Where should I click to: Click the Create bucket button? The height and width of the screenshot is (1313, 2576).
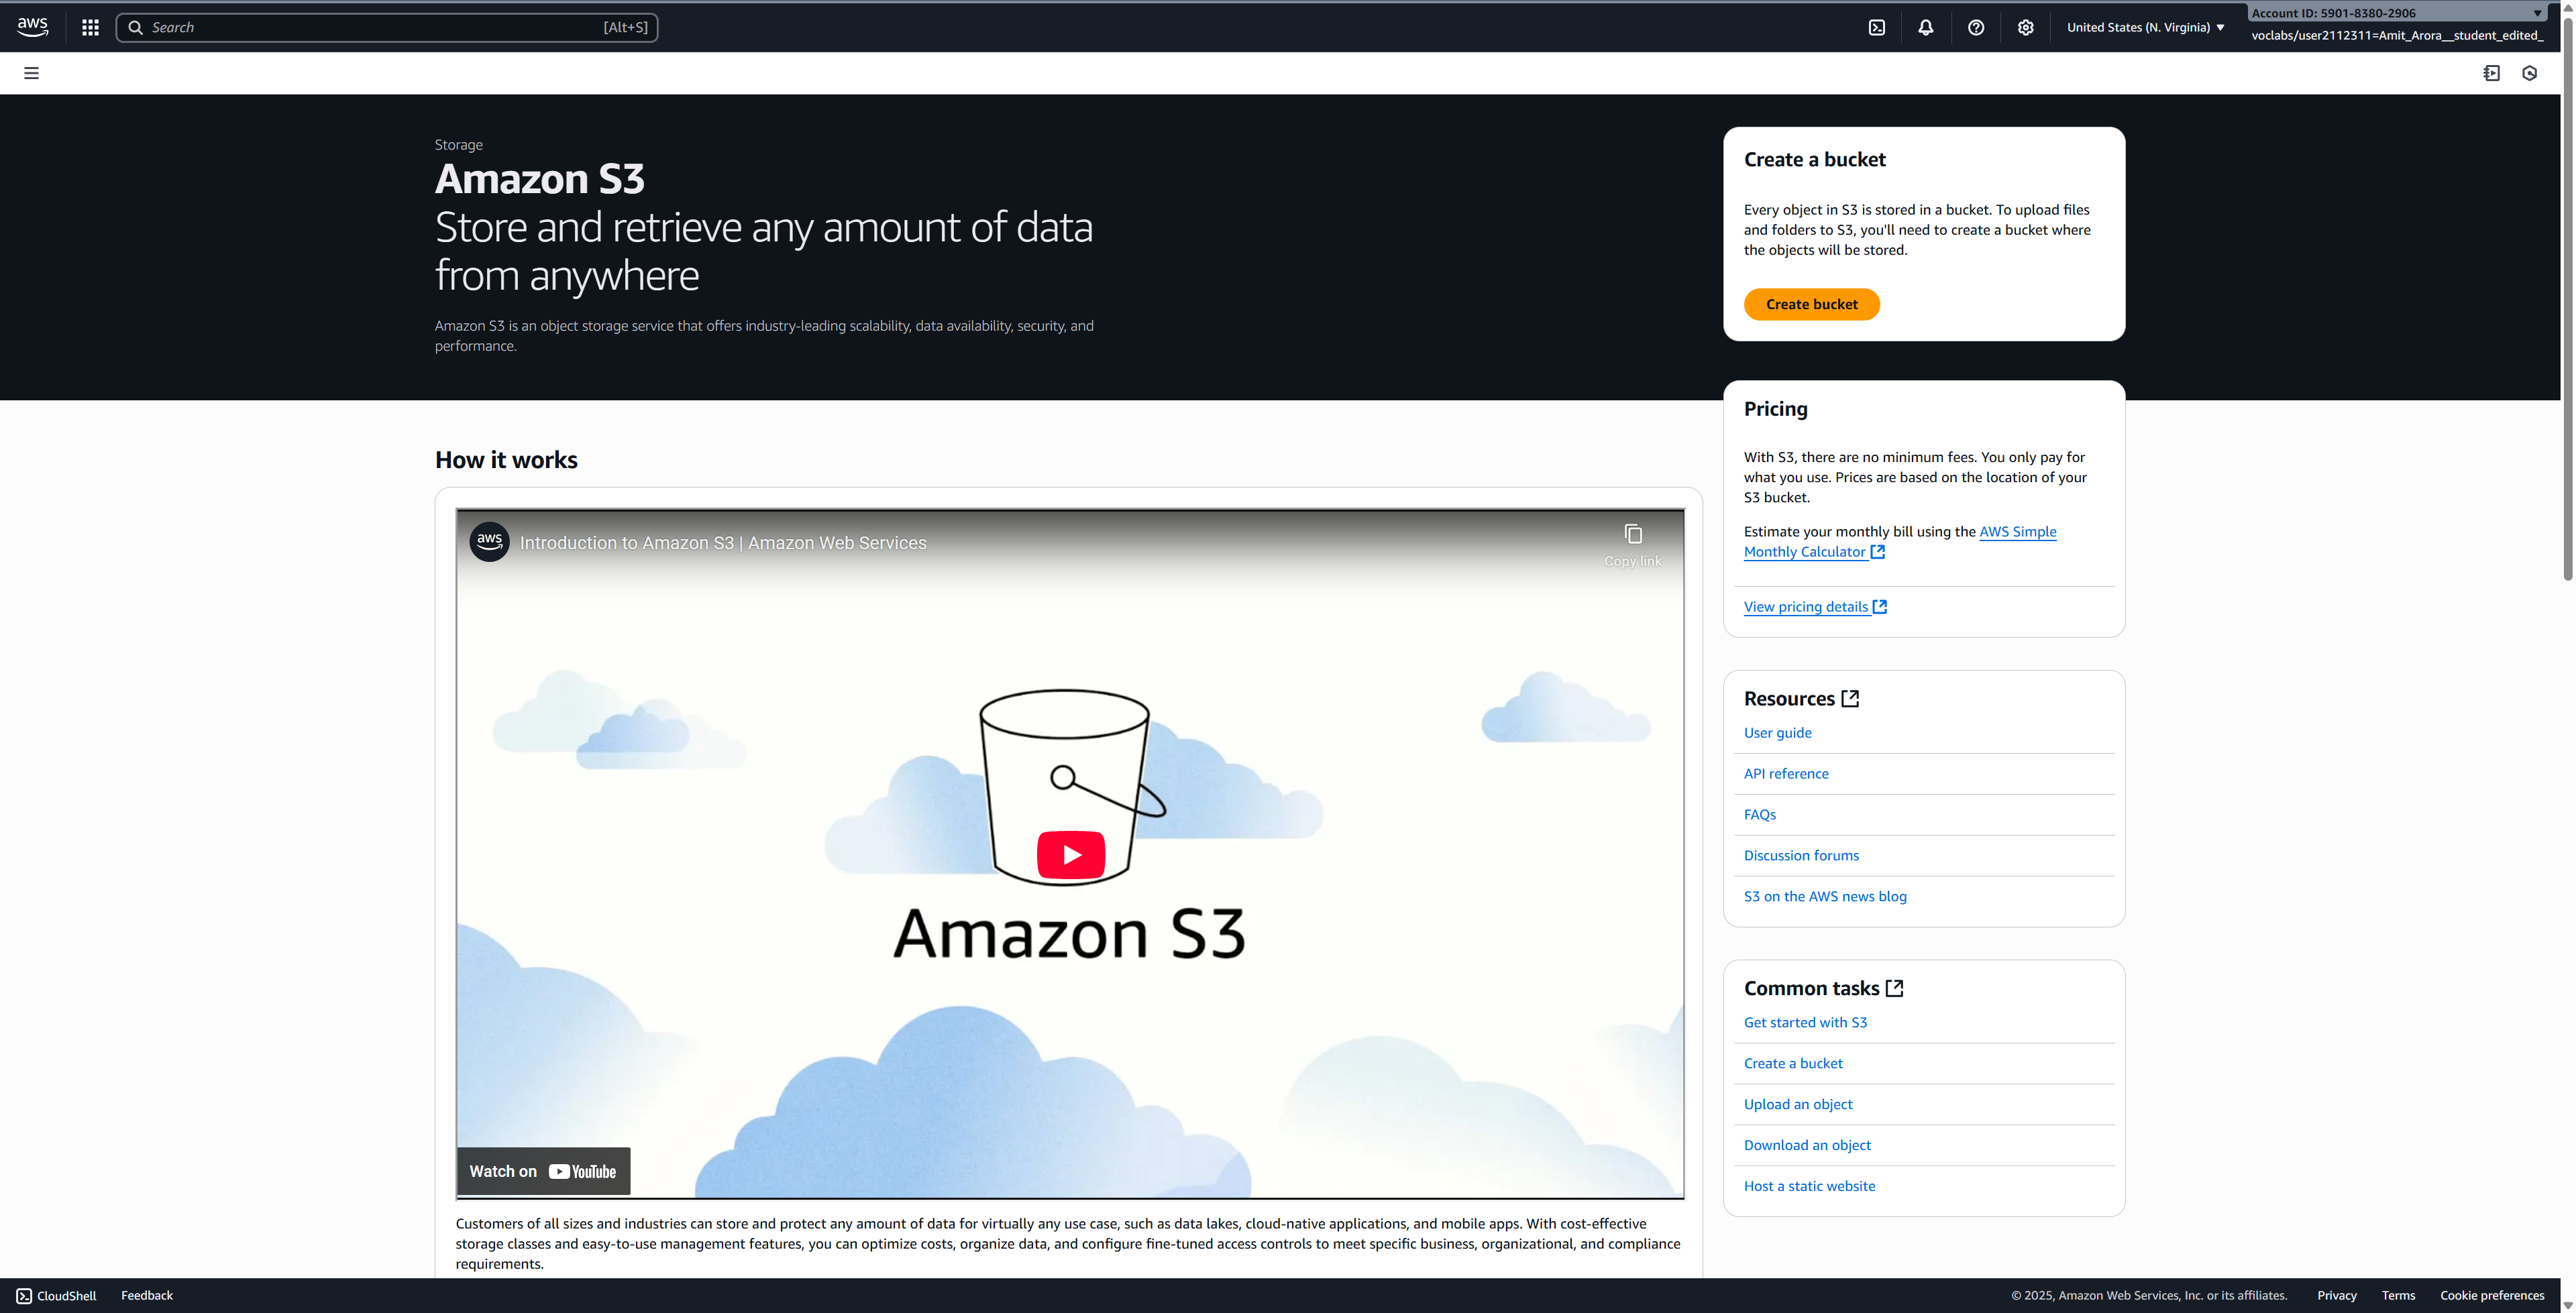coord(1811,304)
